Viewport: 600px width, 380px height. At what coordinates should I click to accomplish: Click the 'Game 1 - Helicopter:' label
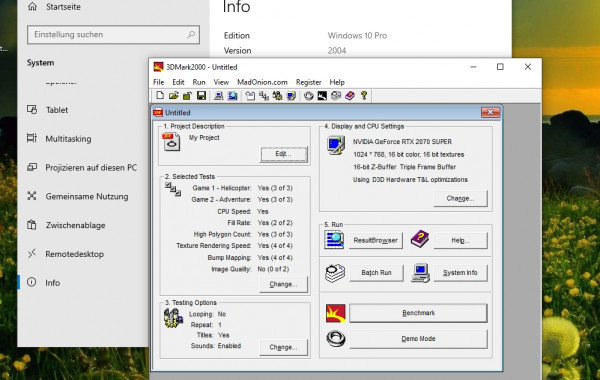click(x=222, y=188)
